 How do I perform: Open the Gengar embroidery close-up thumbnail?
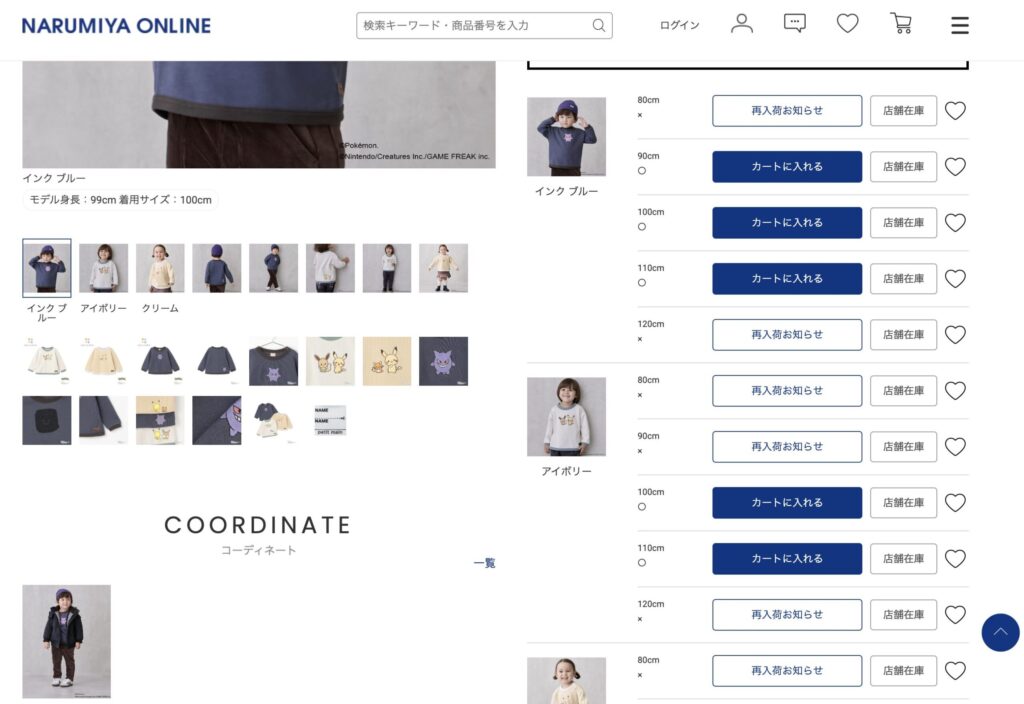coord(443,361)
